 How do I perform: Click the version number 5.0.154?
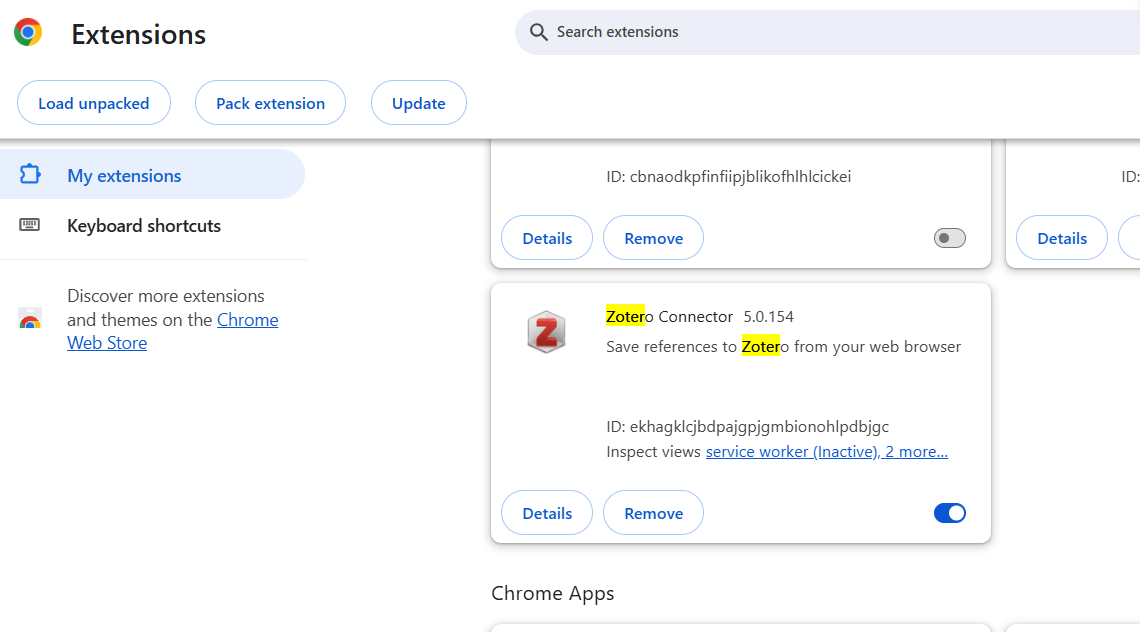[x=768, y=316]
